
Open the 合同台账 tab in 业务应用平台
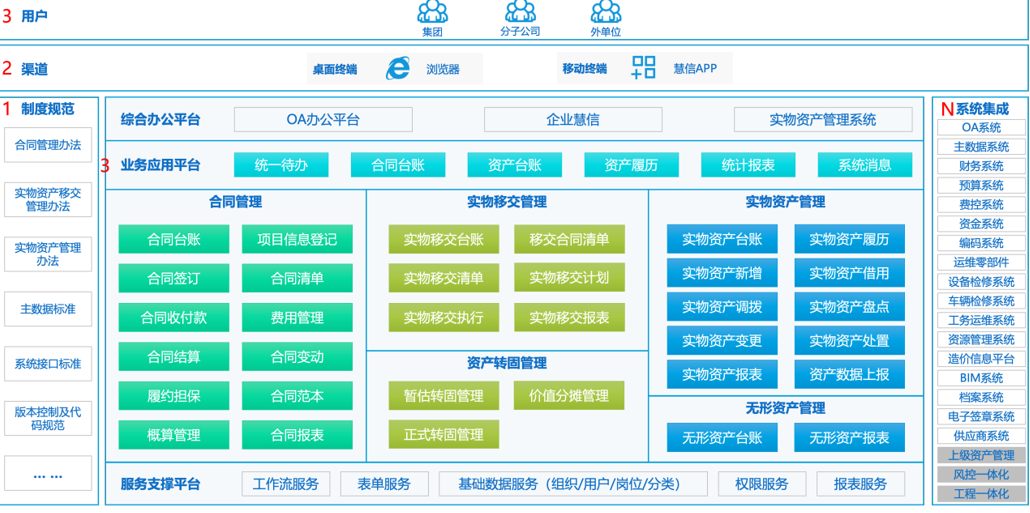point(398,165)
